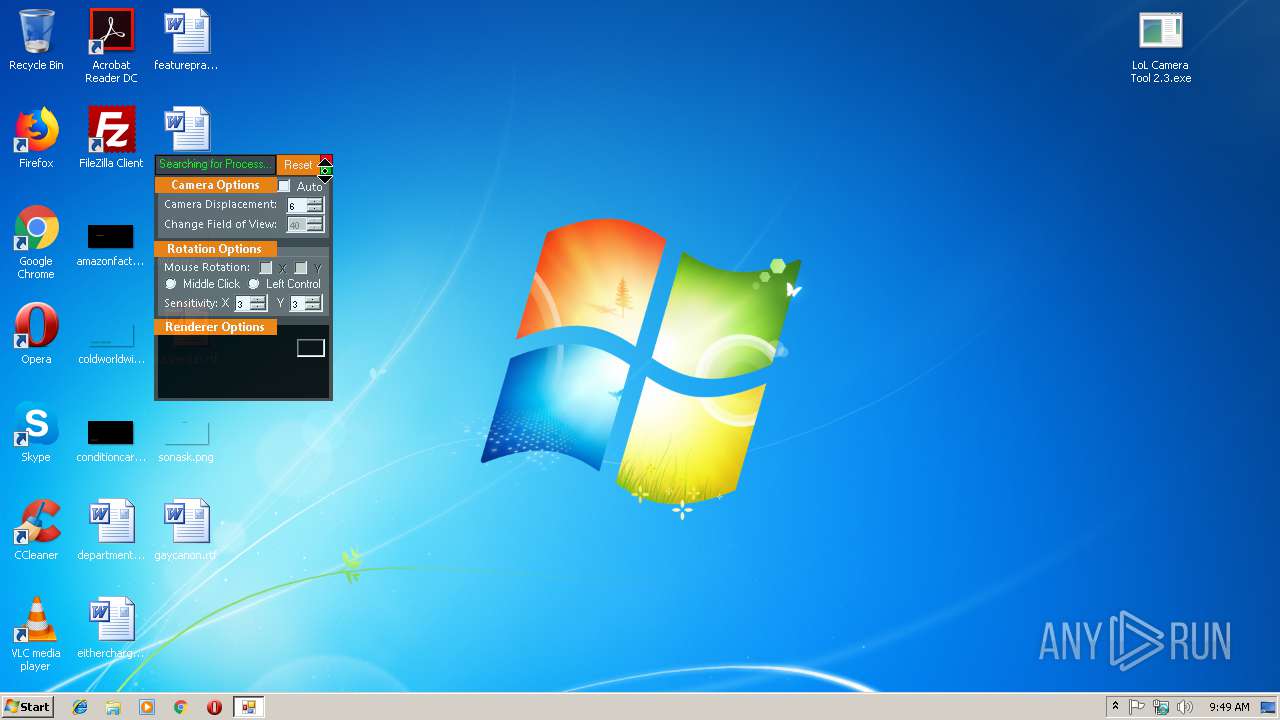1280x720 pixels.
Task: Open the Action Center flag icon
Action: click(1137, 707)
